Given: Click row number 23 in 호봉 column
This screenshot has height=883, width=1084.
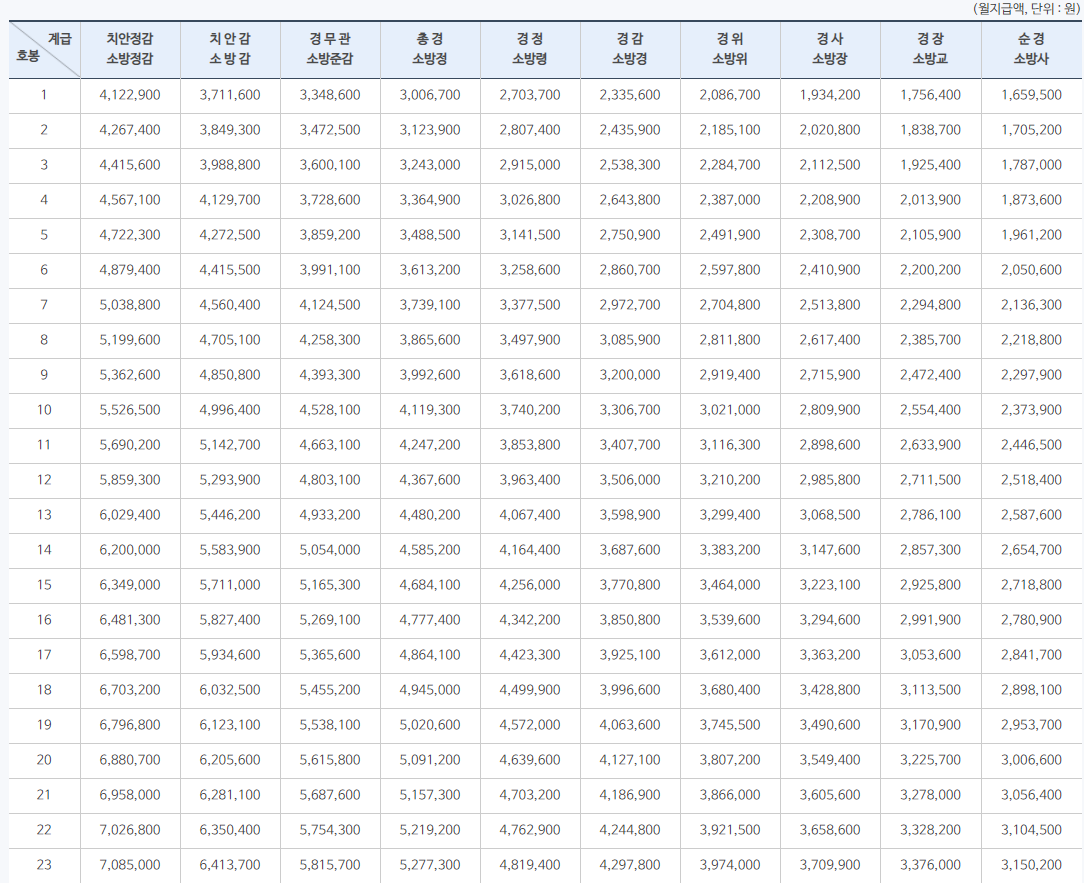Looking at the screenshot, I should coord(44,865).
